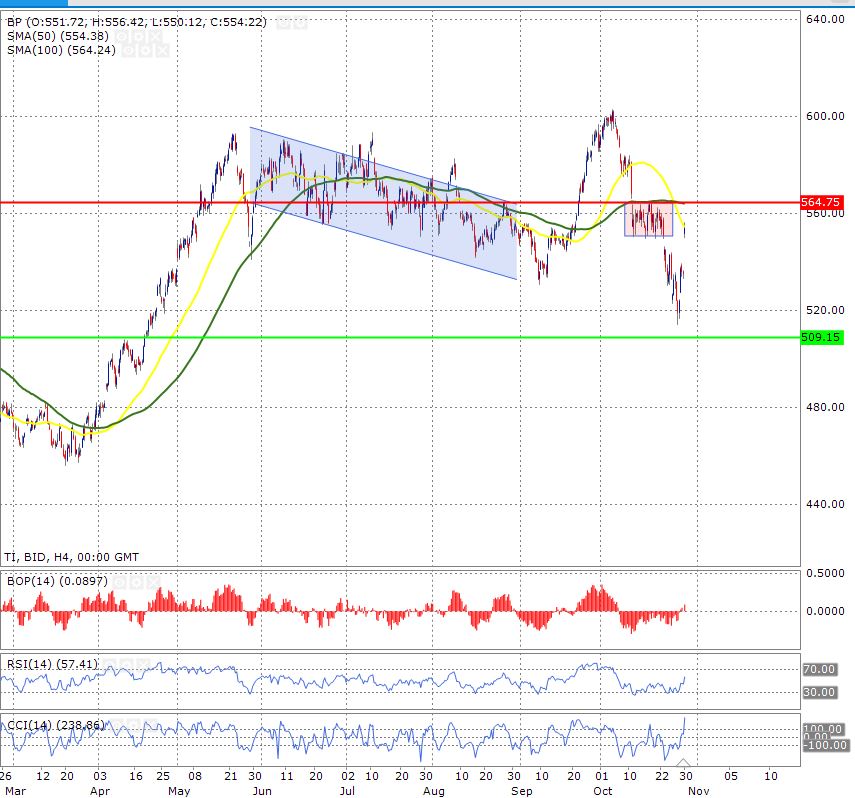855x798 pixels.
Task: Click the 520.00 price axis label
Action: coord(825,310)
